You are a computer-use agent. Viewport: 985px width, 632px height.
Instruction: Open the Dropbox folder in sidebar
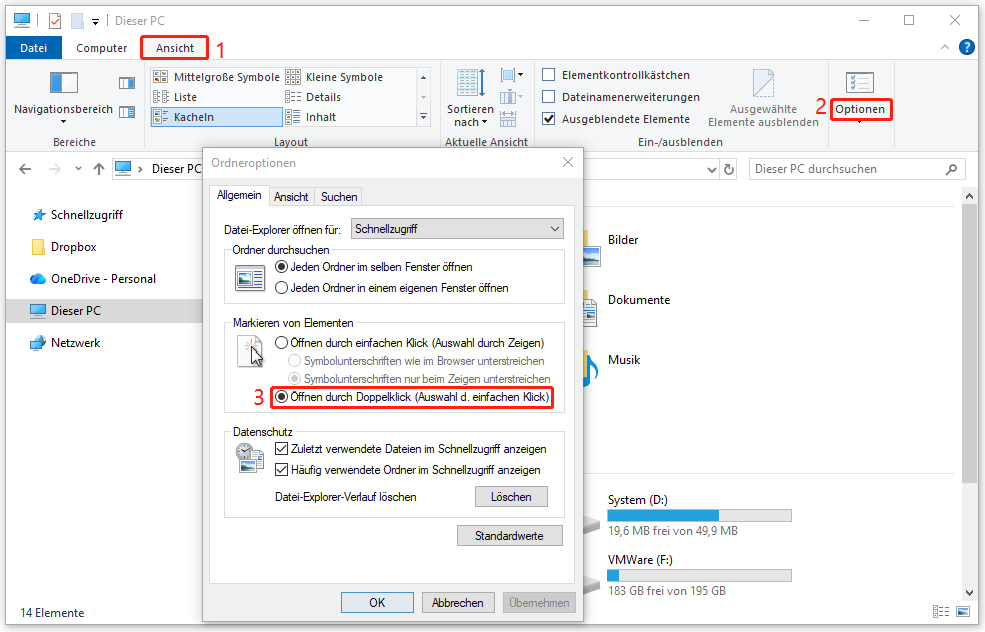[63, 247]
